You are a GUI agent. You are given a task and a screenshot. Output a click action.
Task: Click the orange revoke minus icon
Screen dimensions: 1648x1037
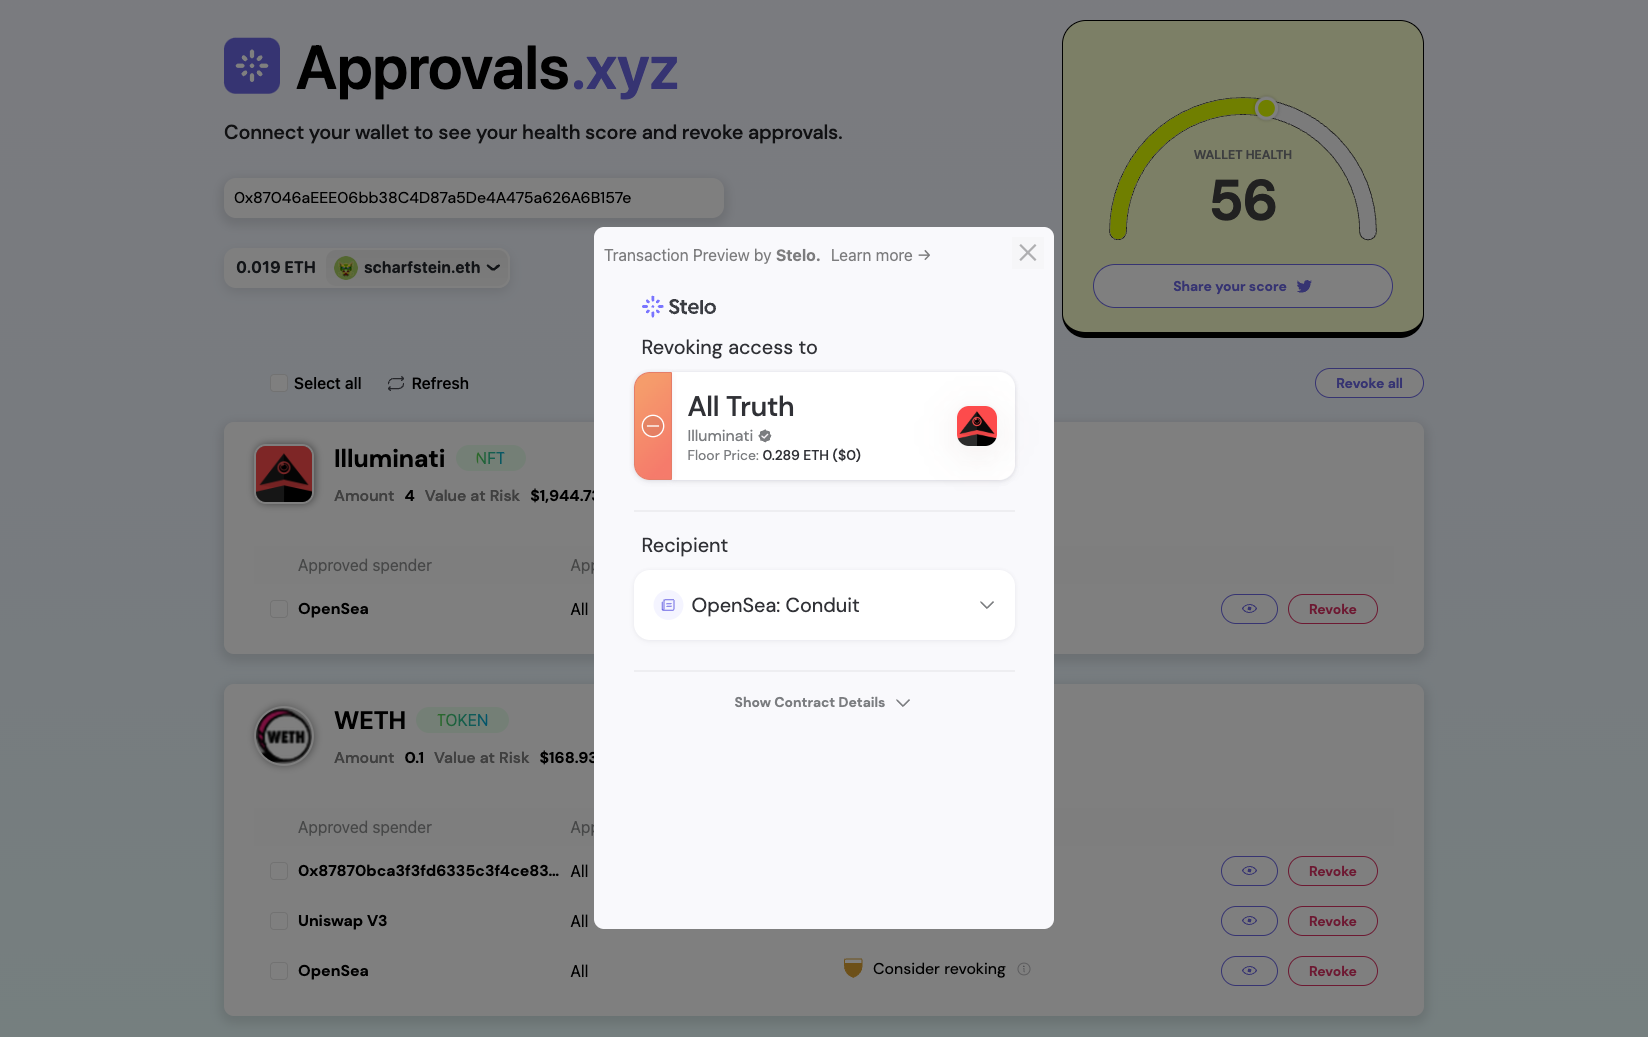(x=653, y=426)
